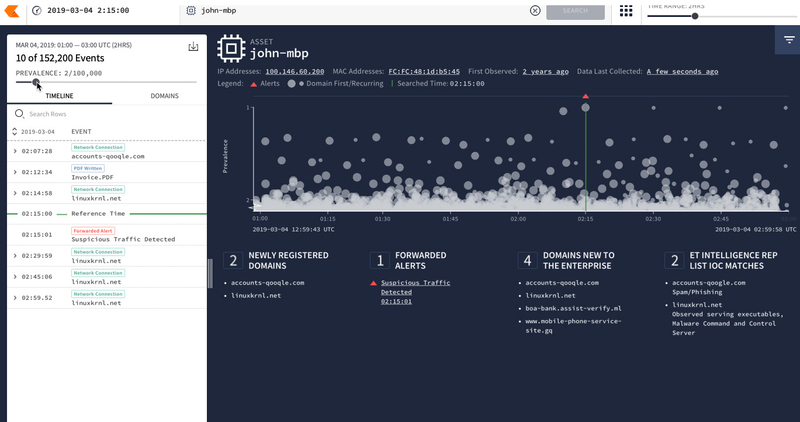Image resolution: width=800 pixels, height=422 pixels.
Task: Click the greyed SEARCH button
Action: [x=576, y=11]
